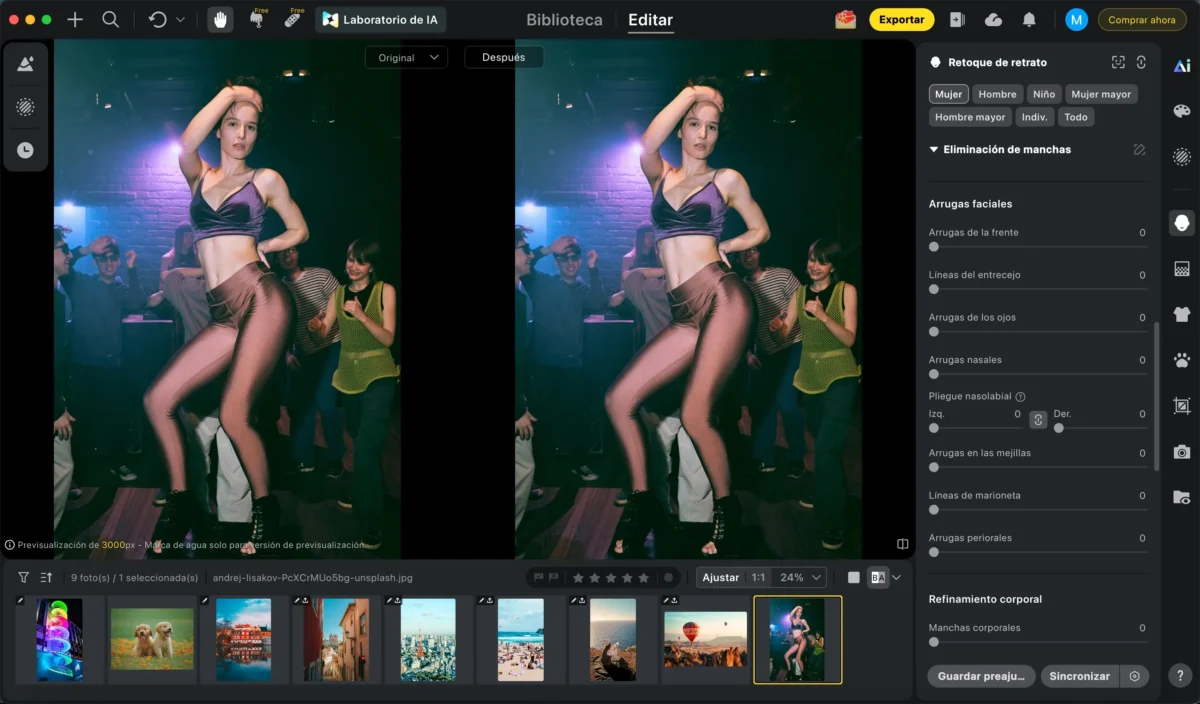Toggle before/after split view button

[878, 578]
